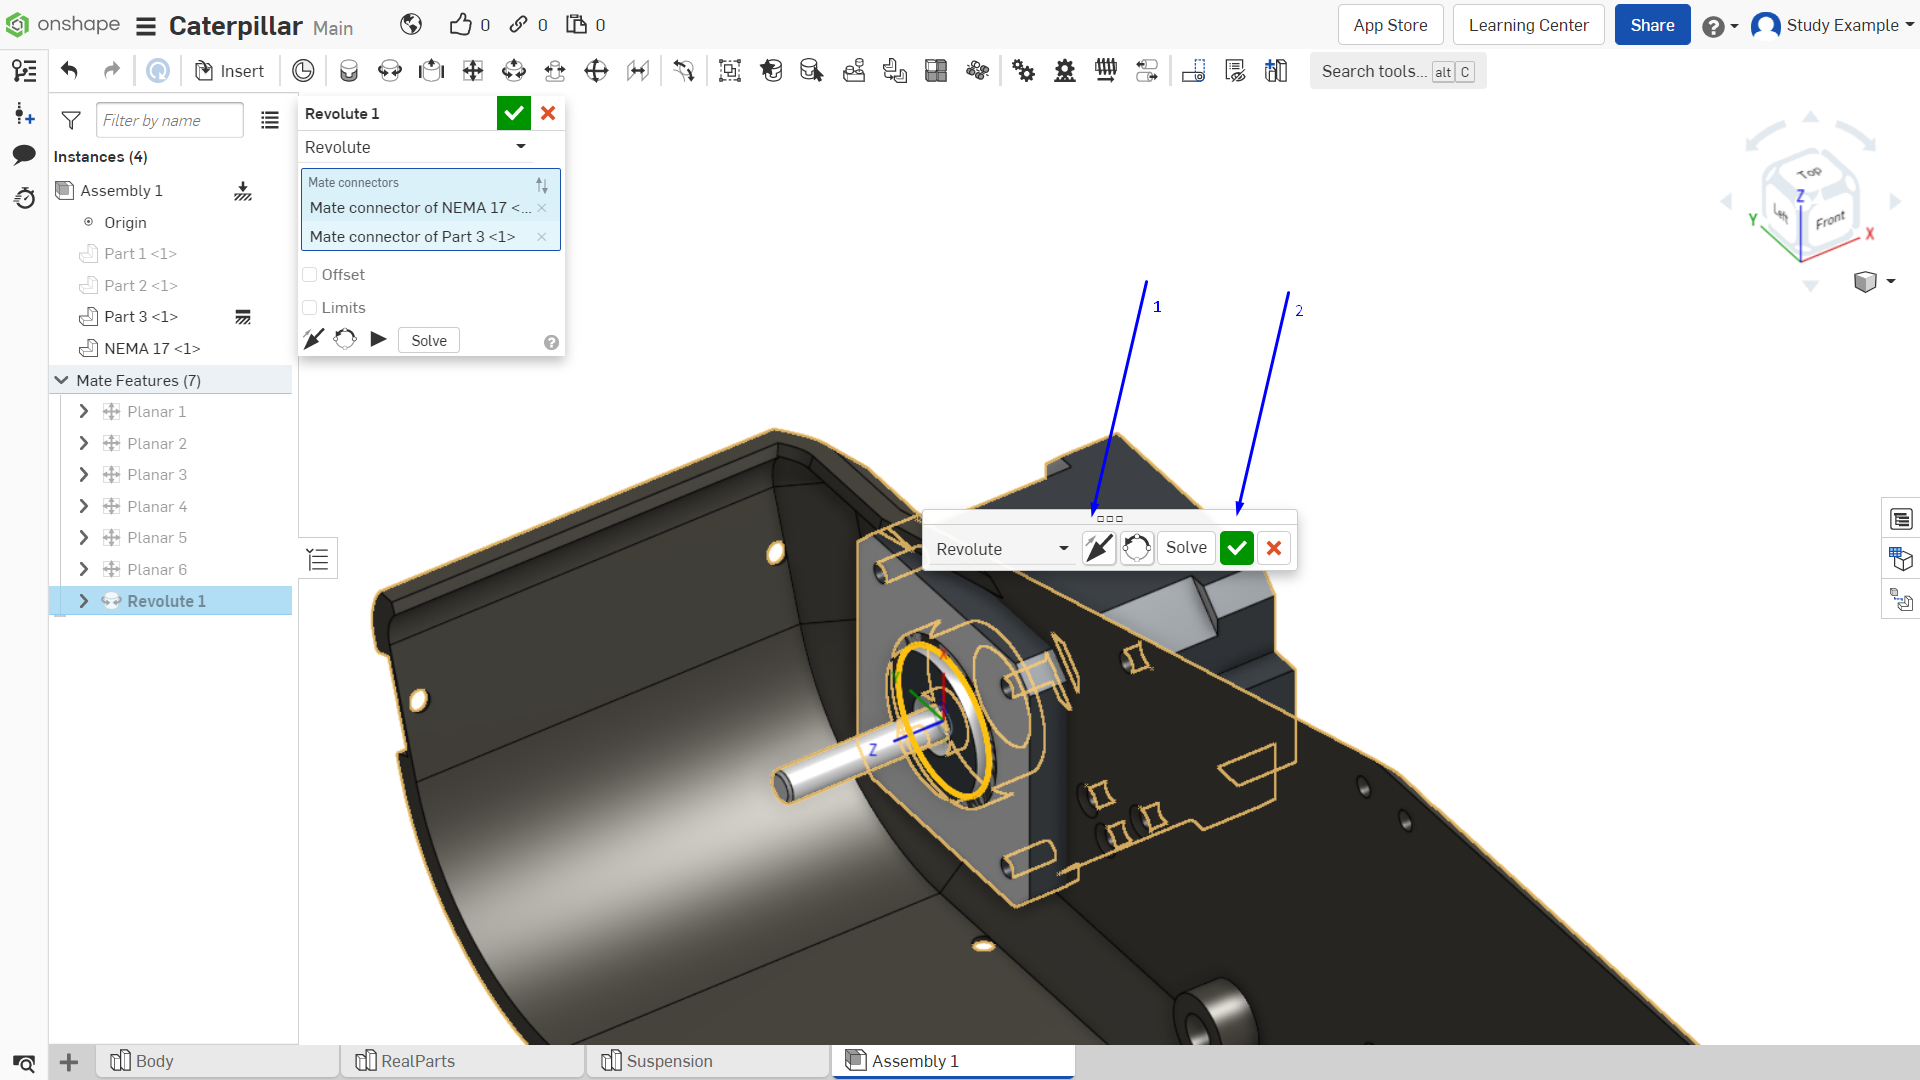The width and height of the screenshot is (1920, 1080).
Task: Select the Group tool in the toolbar
Action: 730,71
